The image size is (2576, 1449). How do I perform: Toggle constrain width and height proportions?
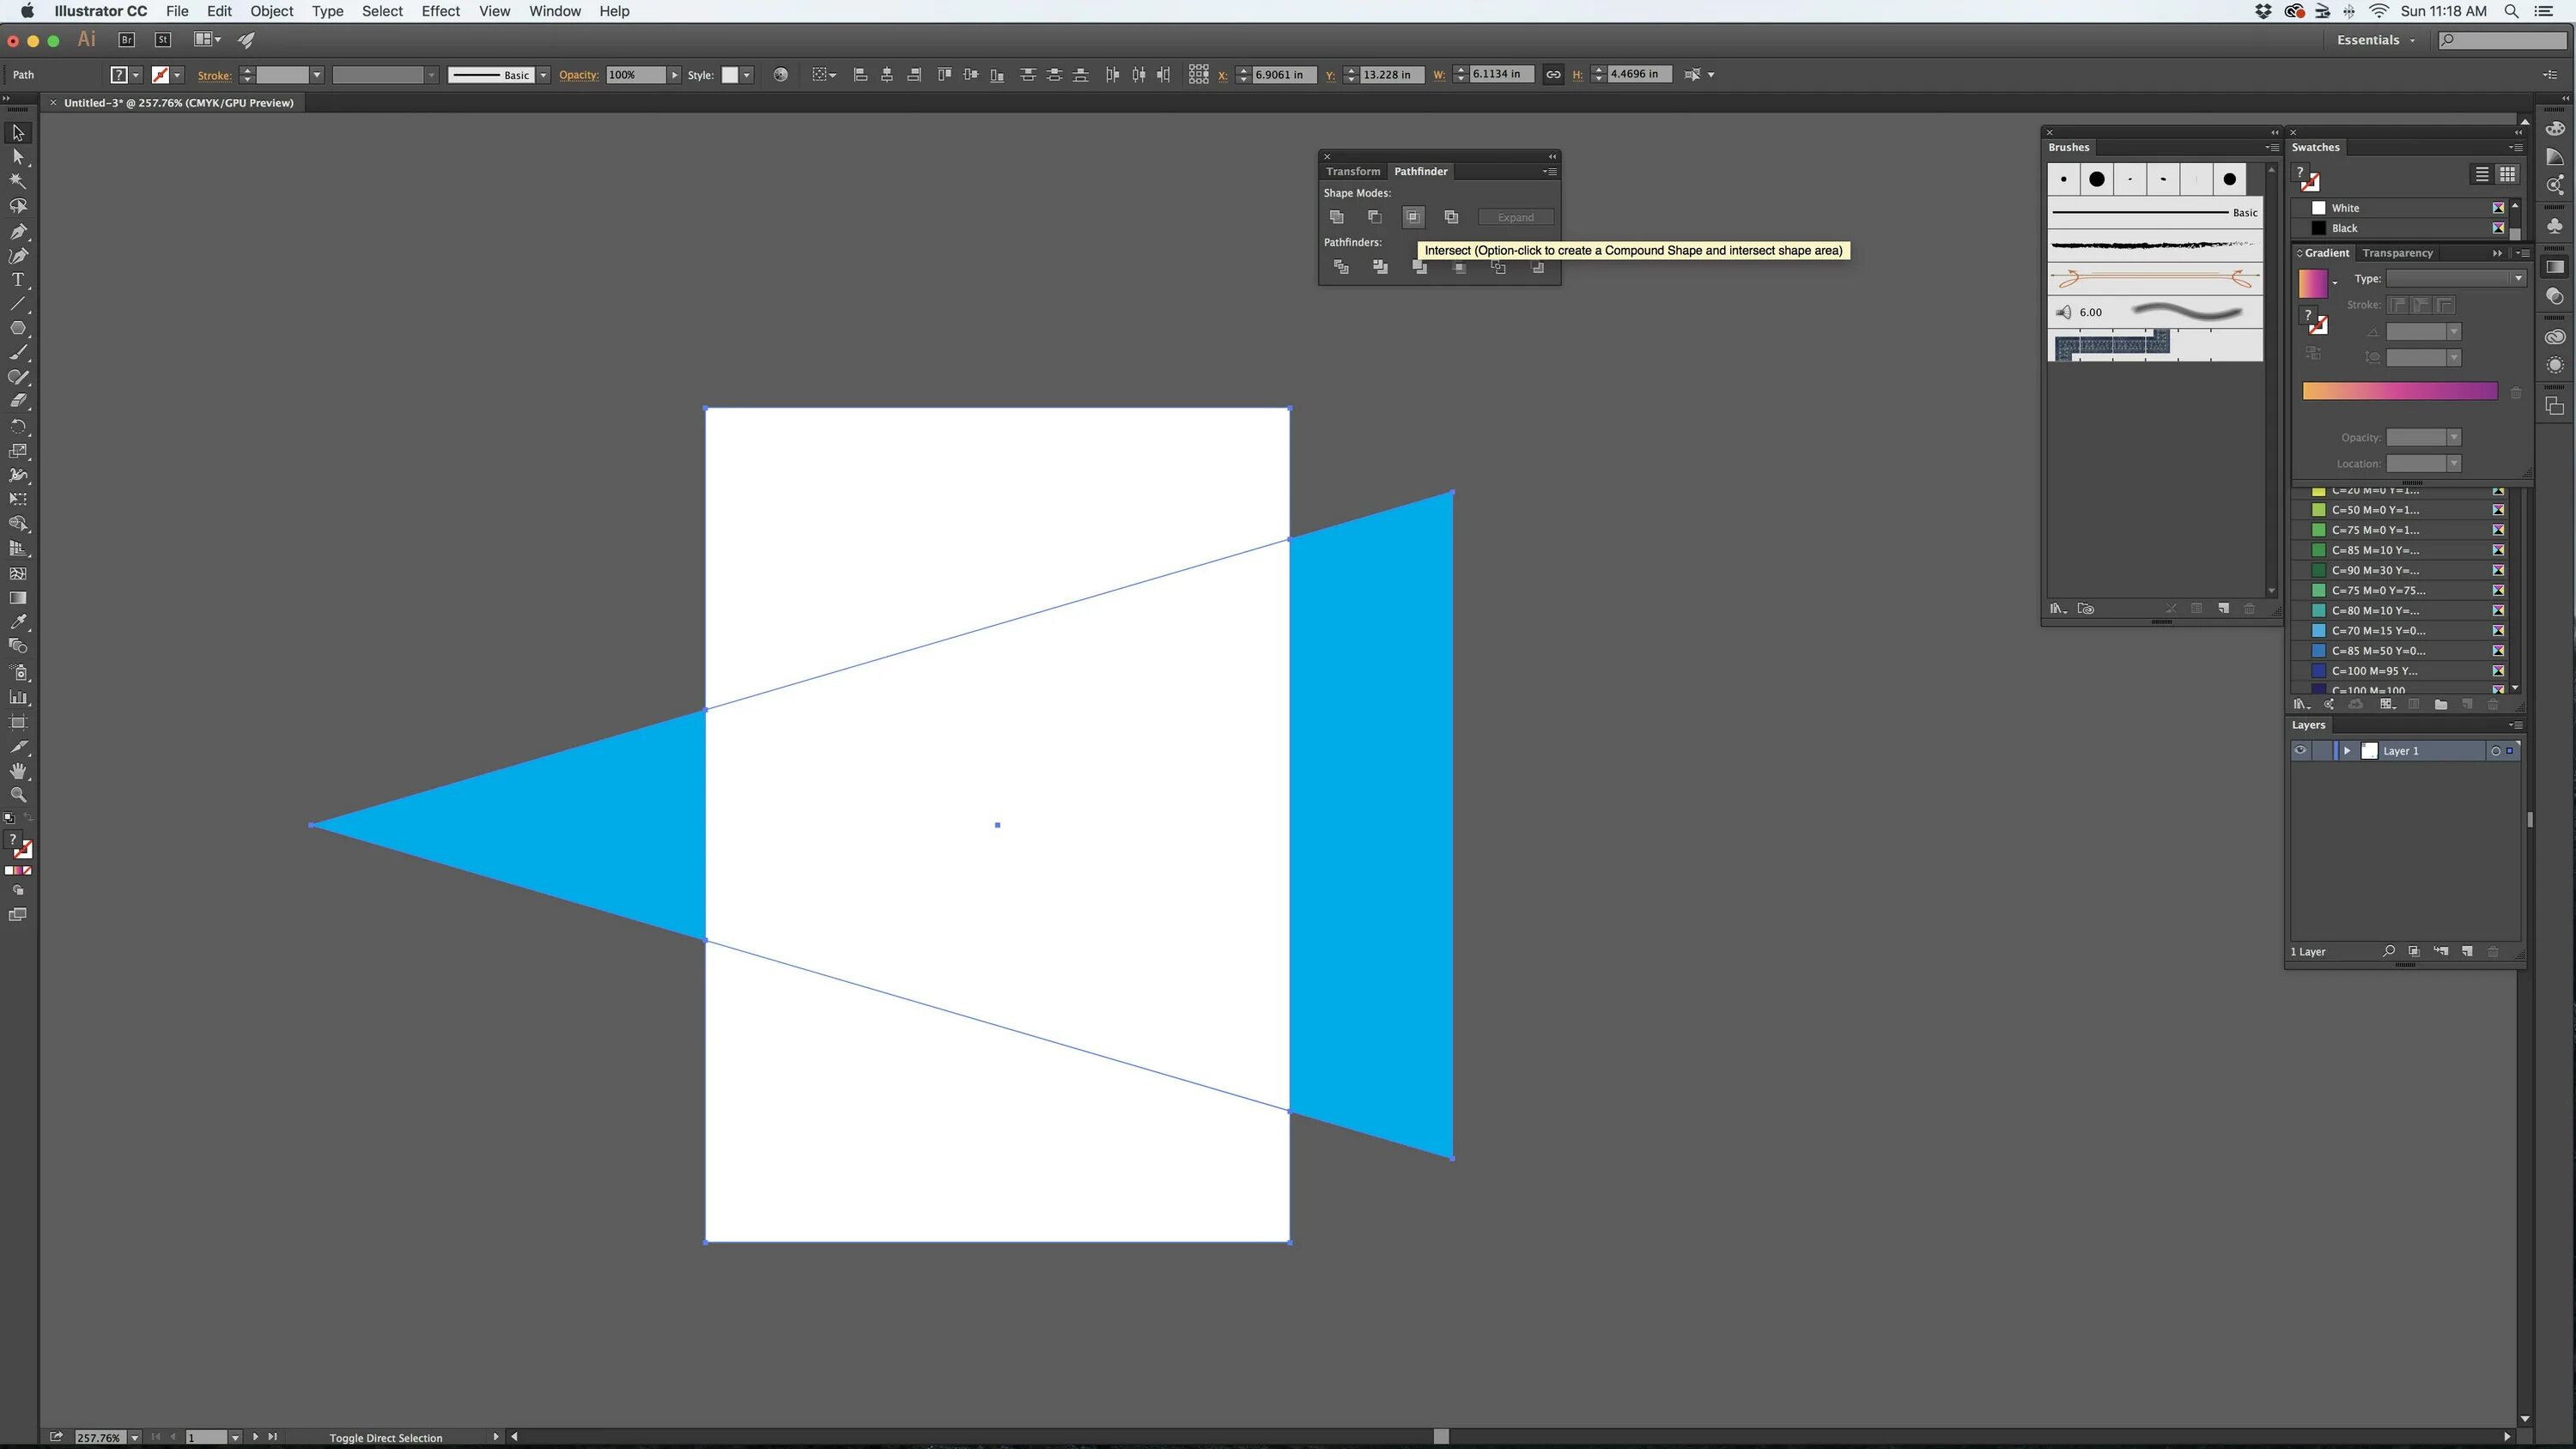pos(1553,75)
